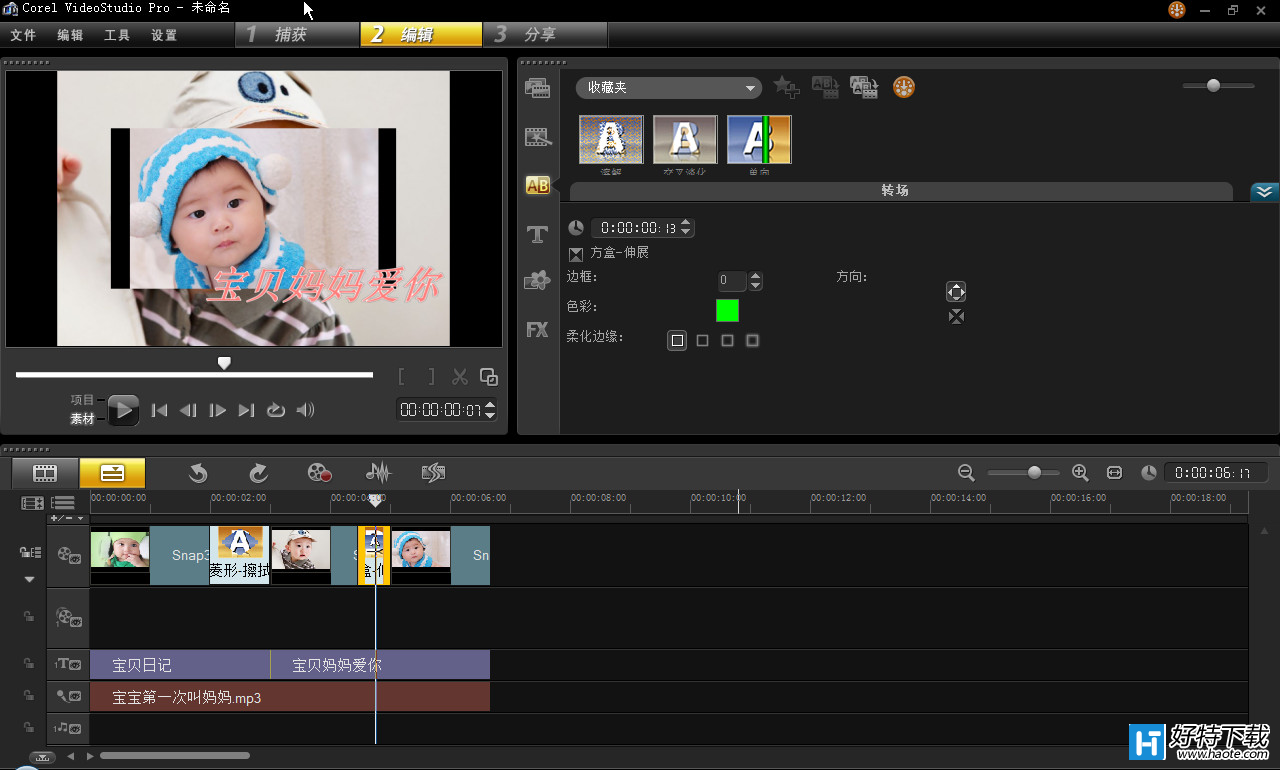
Task: Expand ripple editing options arrow
Action: point(29,580)
